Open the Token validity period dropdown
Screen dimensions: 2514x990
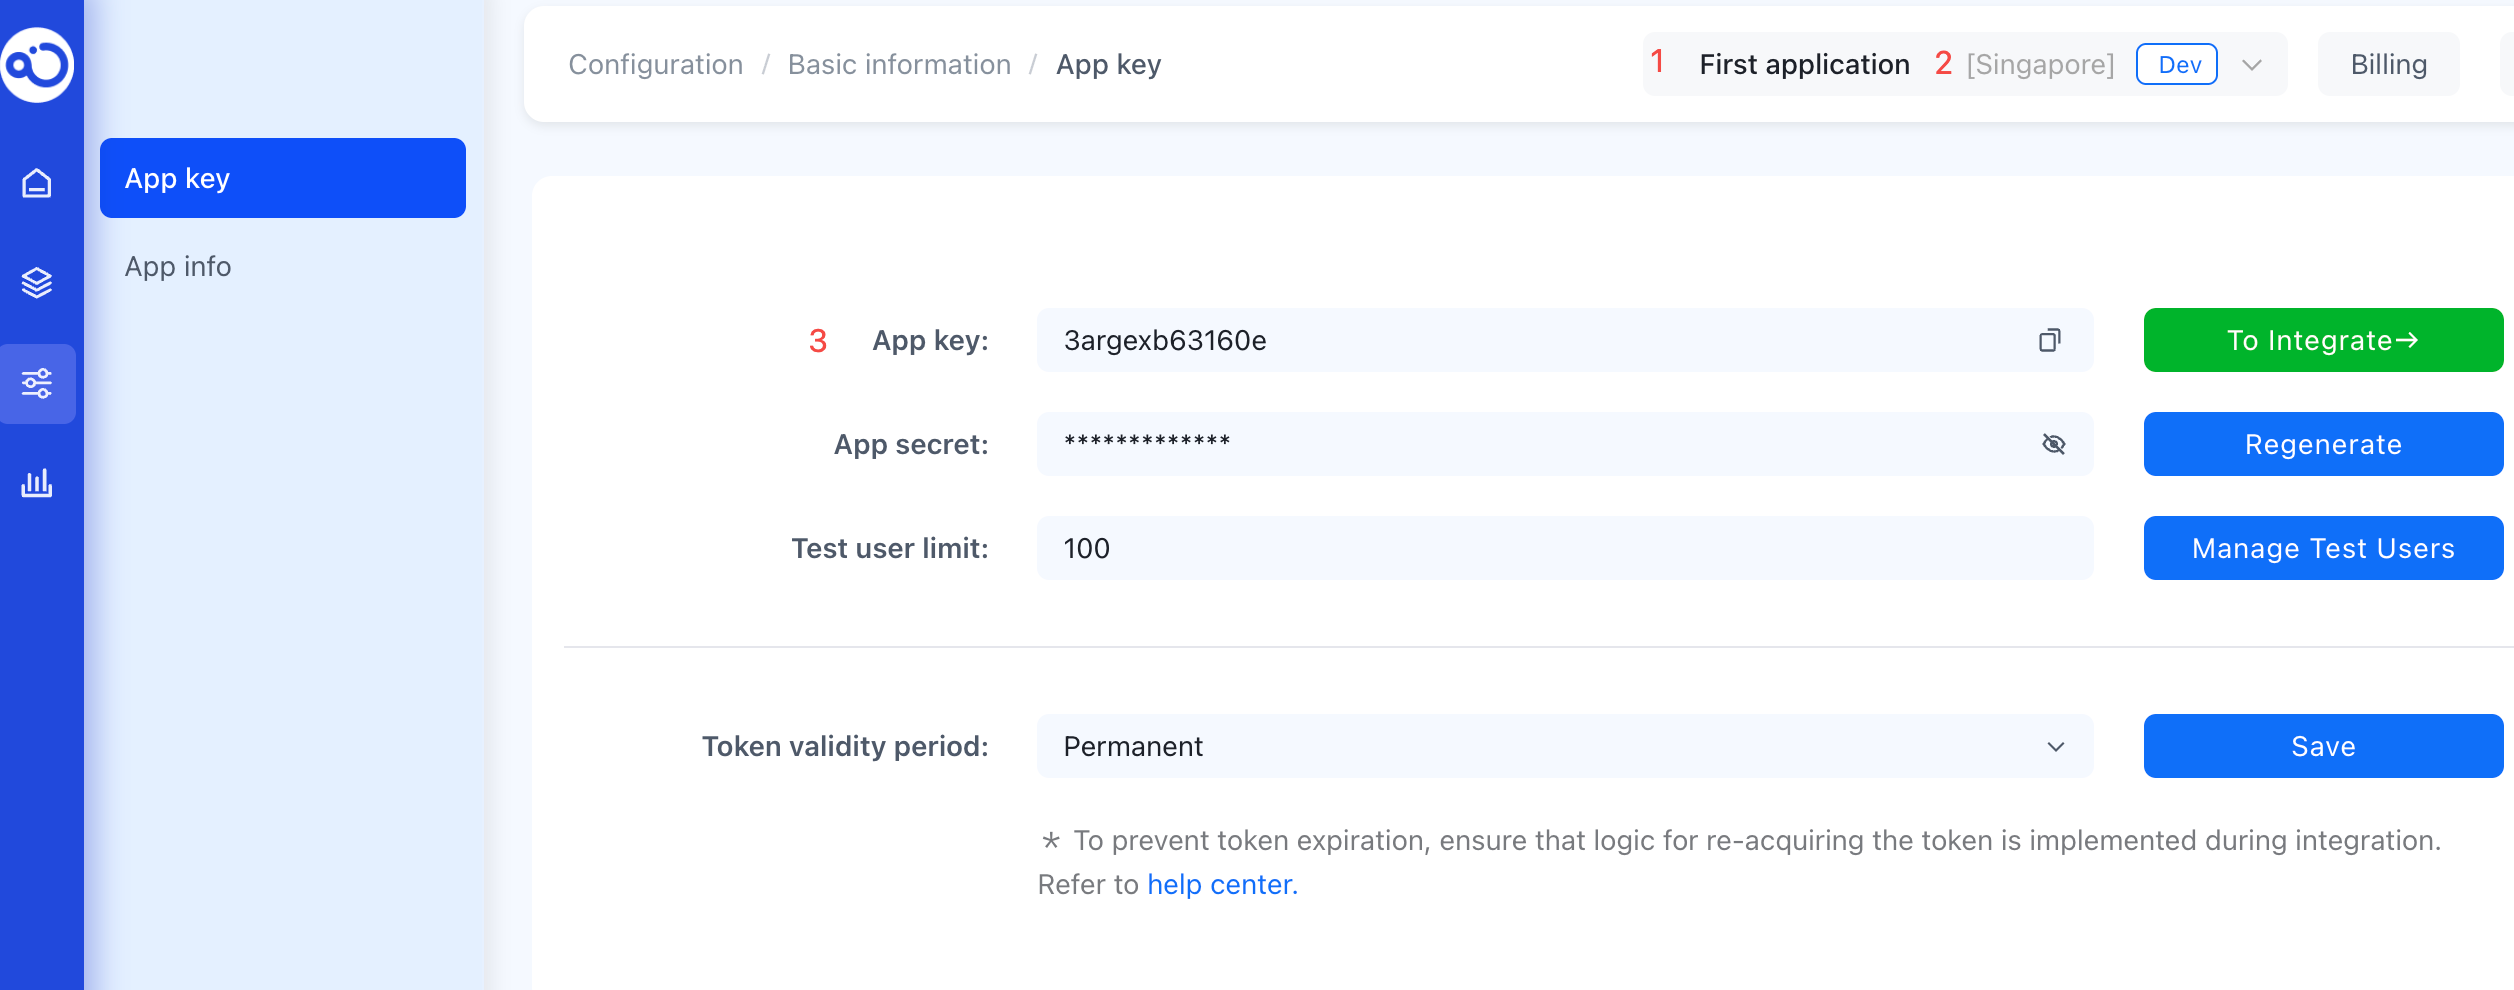[x=1565, y=746]
